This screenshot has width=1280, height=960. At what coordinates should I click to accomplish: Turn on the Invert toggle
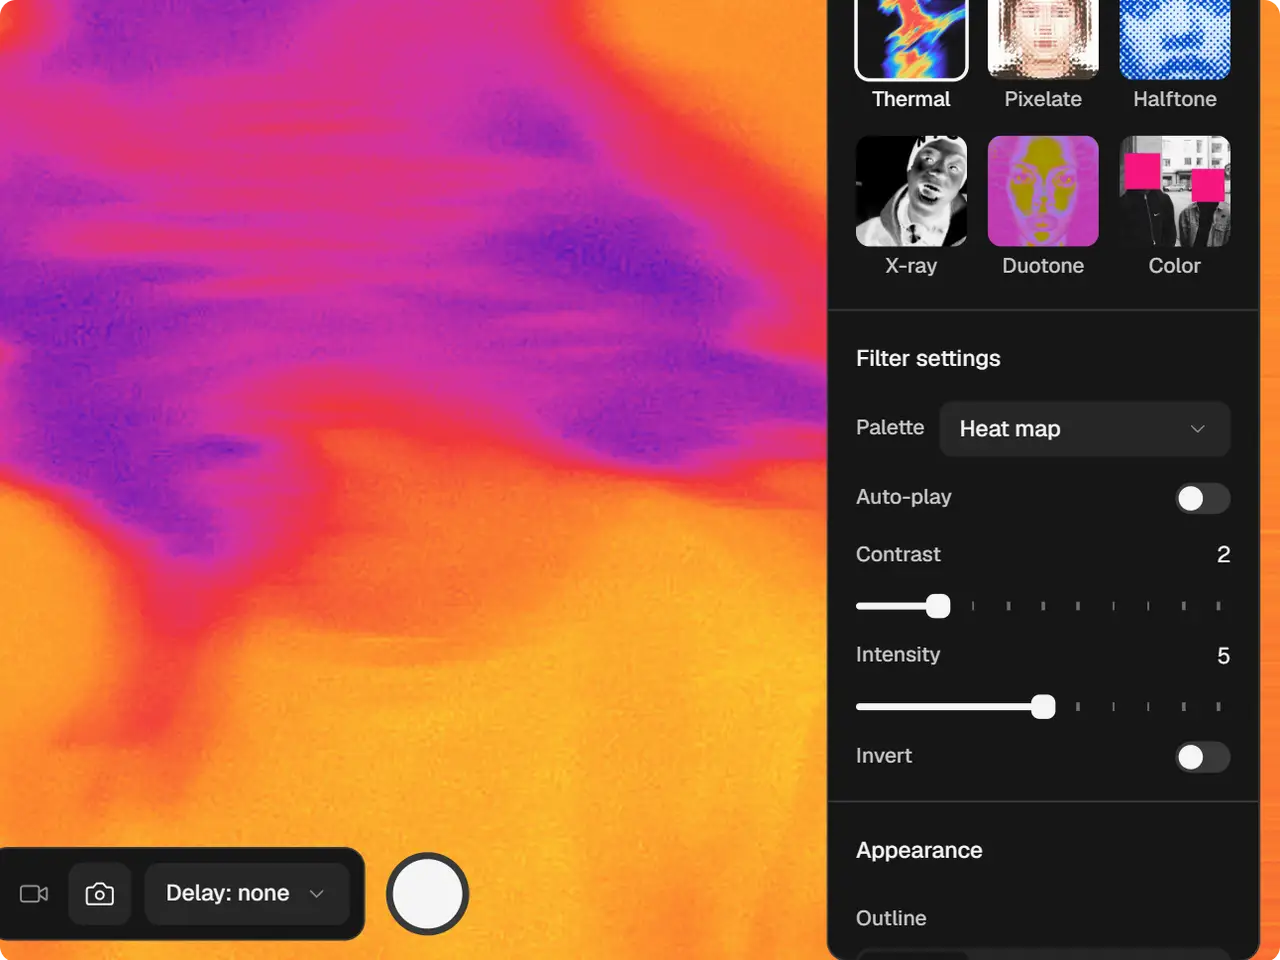click(1202, 757)
